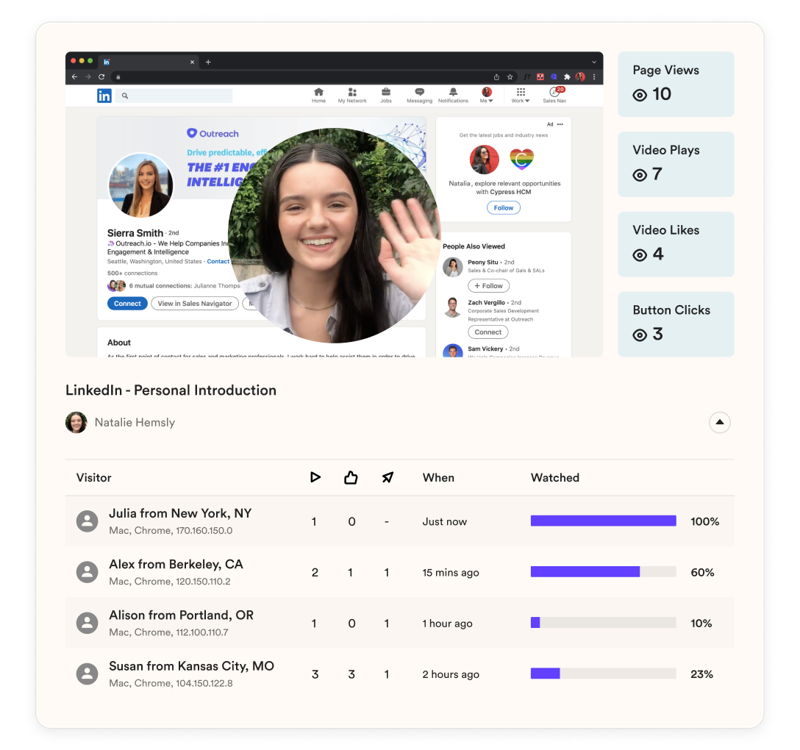Screen dimensions: 800x750
Task: Open the Me profile menu
Action: tap(486, 95)
